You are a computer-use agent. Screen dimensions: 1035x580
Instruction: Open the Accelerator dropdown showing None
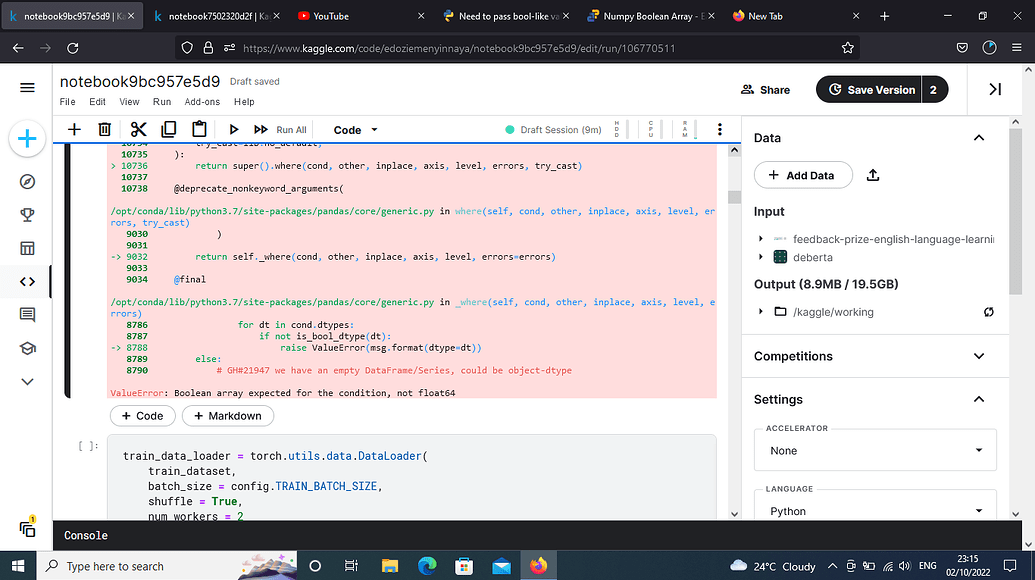click(x=875, y=451)
